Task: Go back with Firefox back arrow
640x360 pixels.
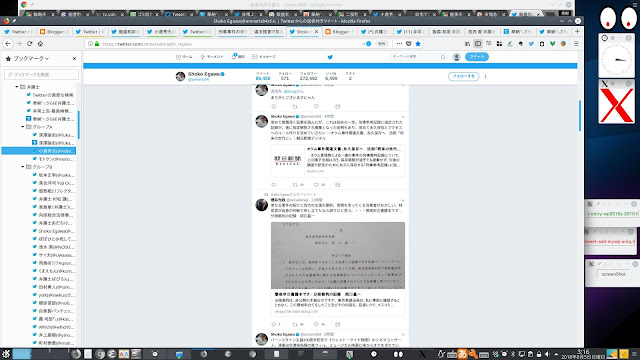Action: (8, 44)
